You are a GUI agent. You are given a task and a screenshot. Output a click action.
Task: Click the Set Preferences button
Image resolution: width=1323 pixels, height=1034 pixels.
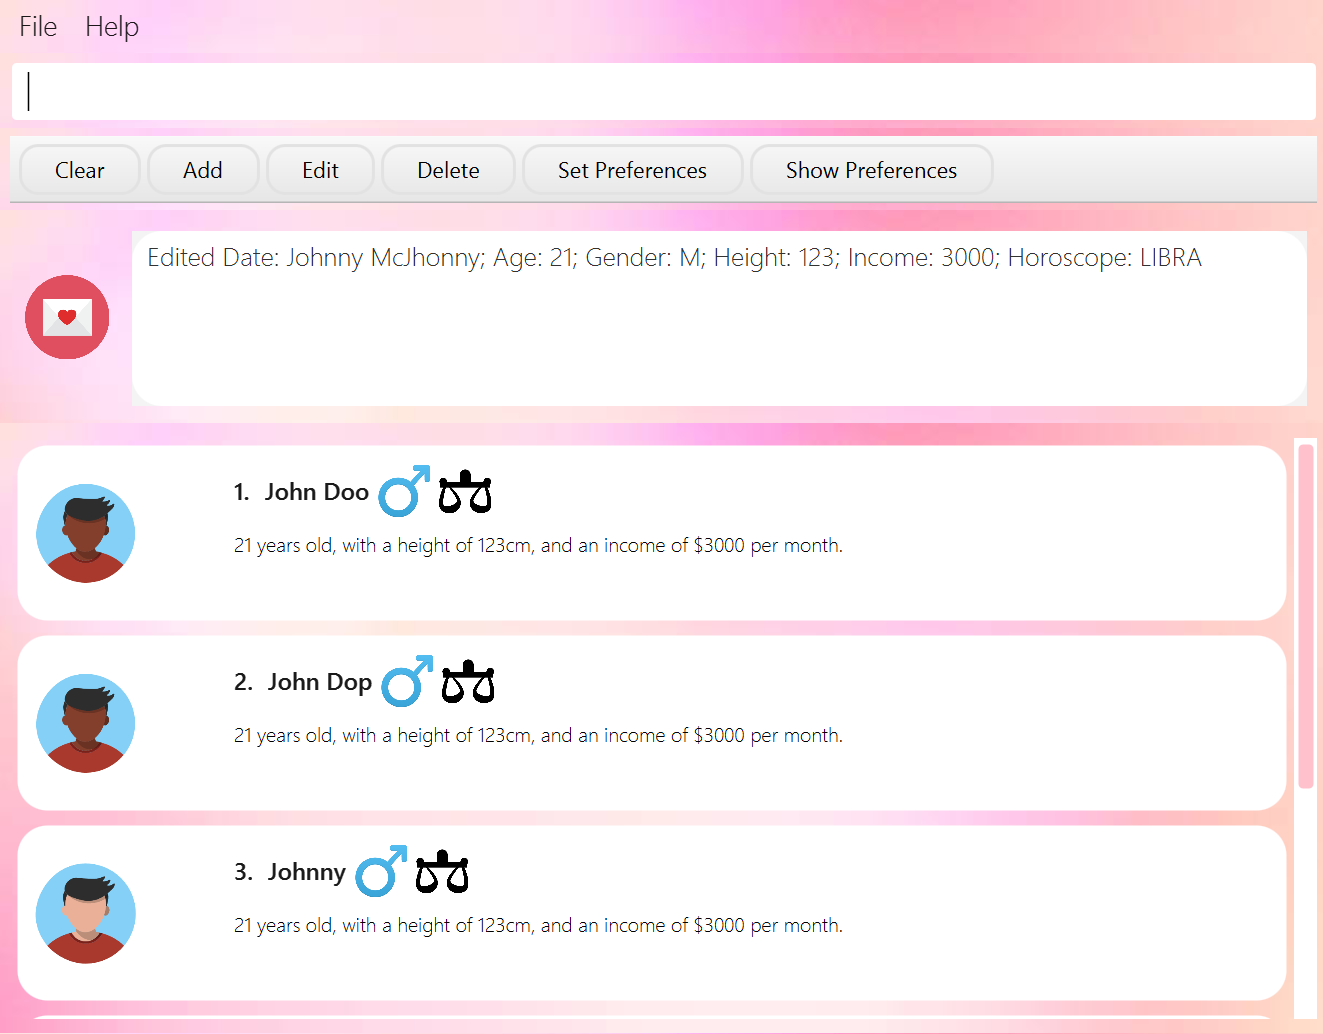[632, 170]
